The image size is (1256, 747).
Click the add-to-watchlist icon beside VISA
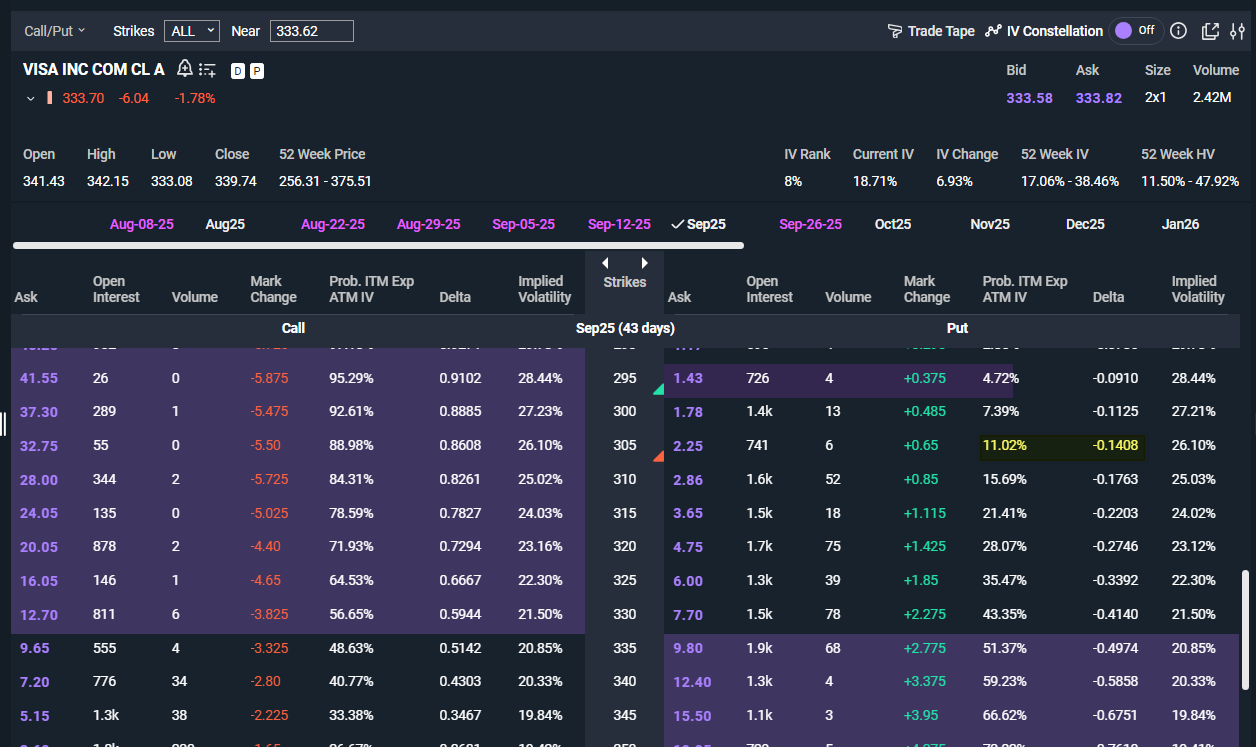[x=207, y=70]
